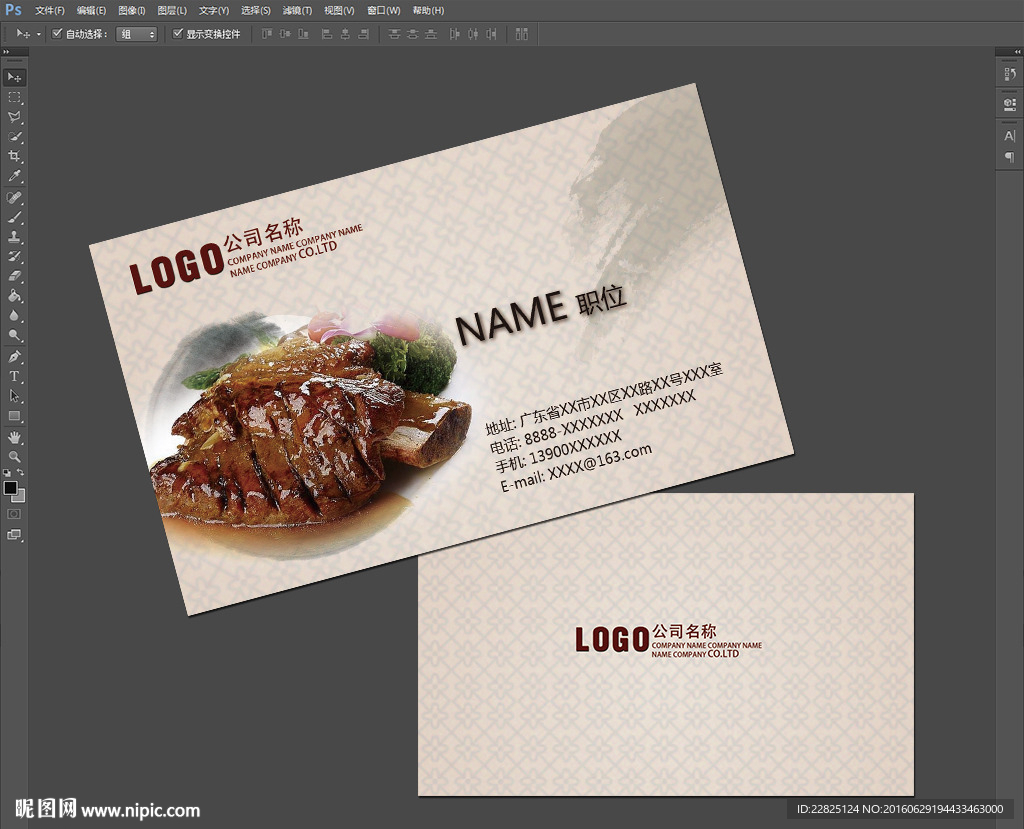Screen dimensions: 1024x829
Task: Select the Pen tool
Action: [14, 357]
